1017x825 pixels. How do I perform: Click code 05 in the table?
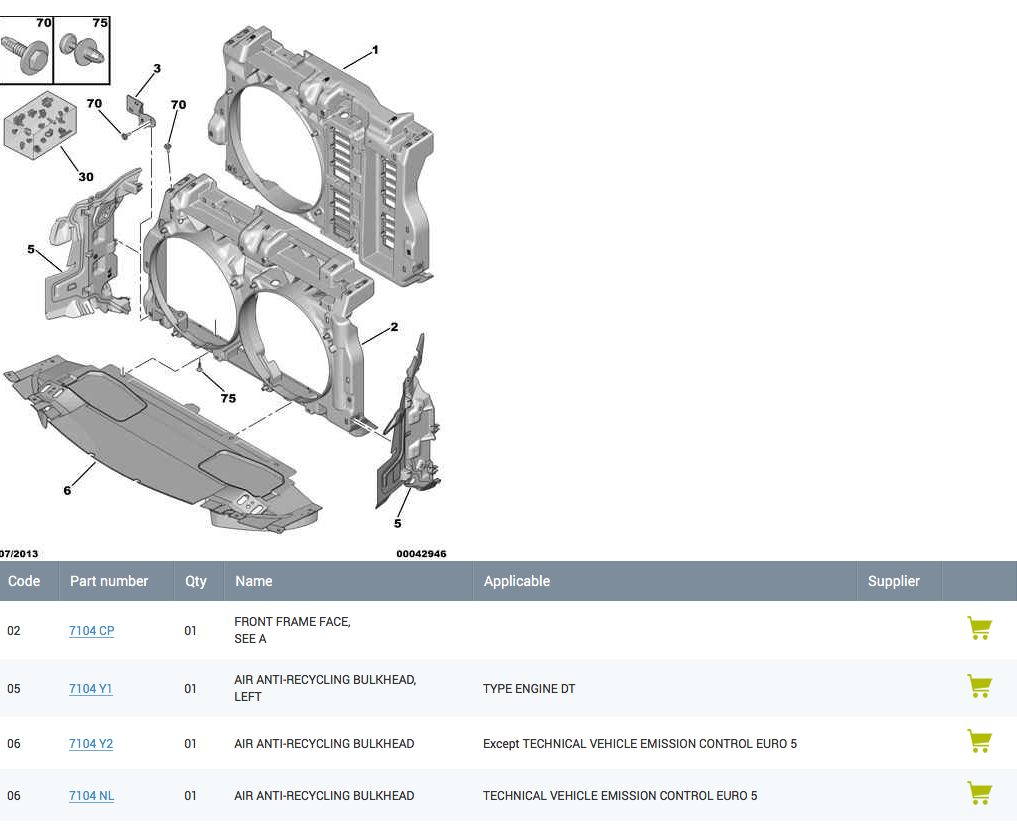tap(14, 689)
